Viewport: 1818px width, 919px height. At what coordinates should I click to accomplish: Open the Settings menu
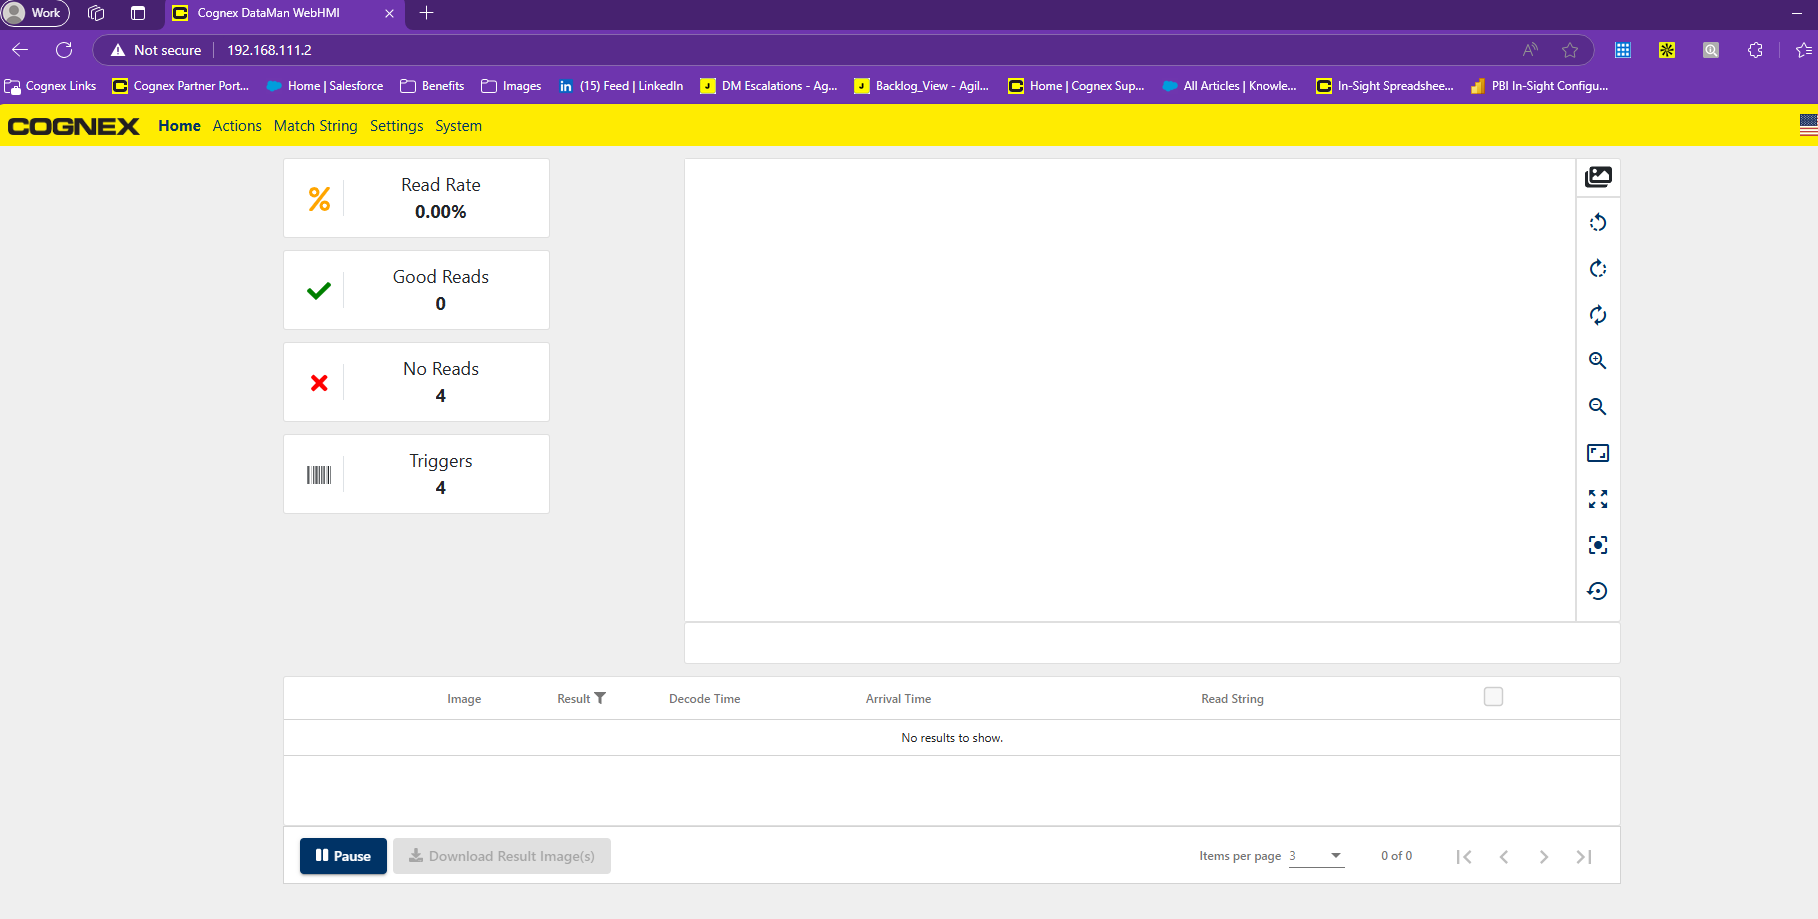396,126
